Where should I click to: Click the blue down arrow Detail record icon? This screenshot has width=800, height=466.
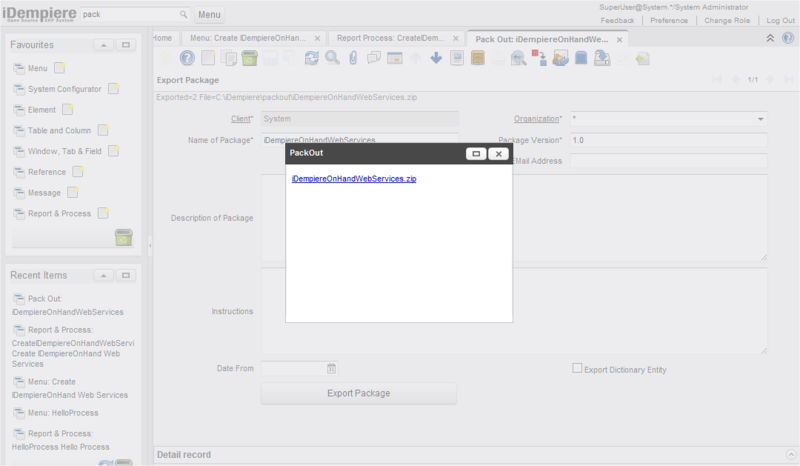436,58
